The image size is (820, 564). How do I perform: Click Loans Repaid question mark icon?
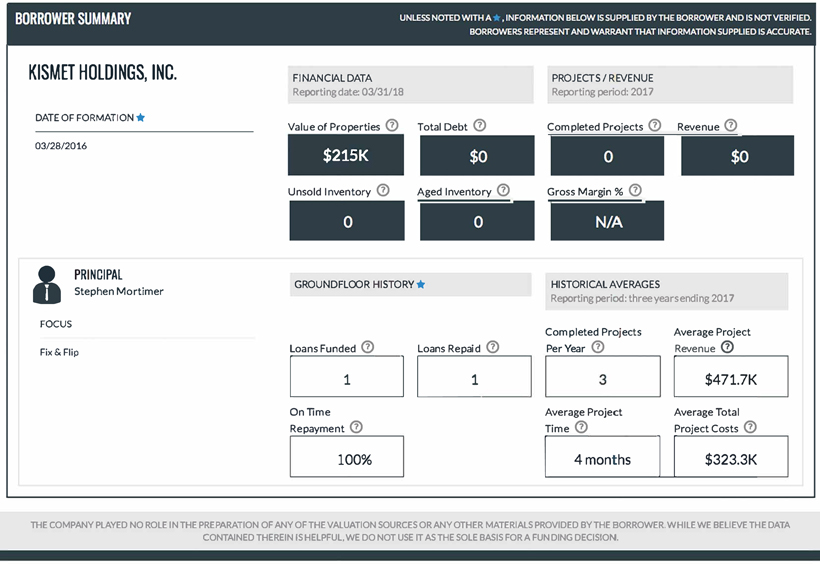(x=492, y=348)
